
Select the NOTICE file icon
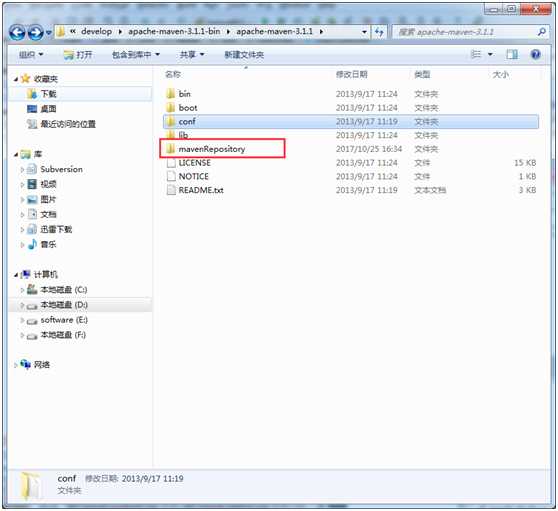(x=171, y=176)
